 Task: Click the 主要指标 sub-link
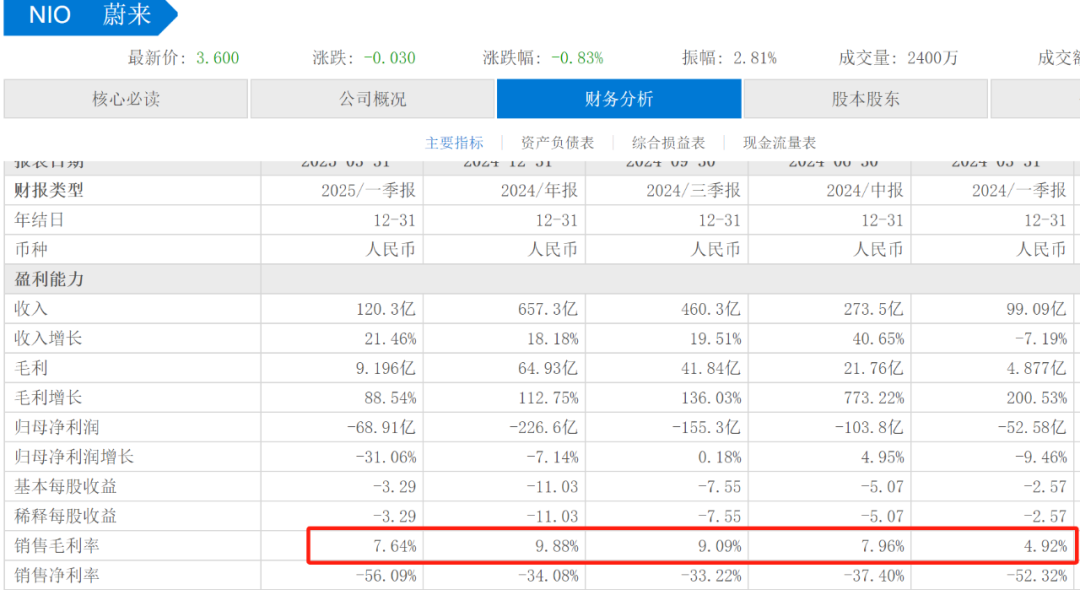click(x=454, y=143)
